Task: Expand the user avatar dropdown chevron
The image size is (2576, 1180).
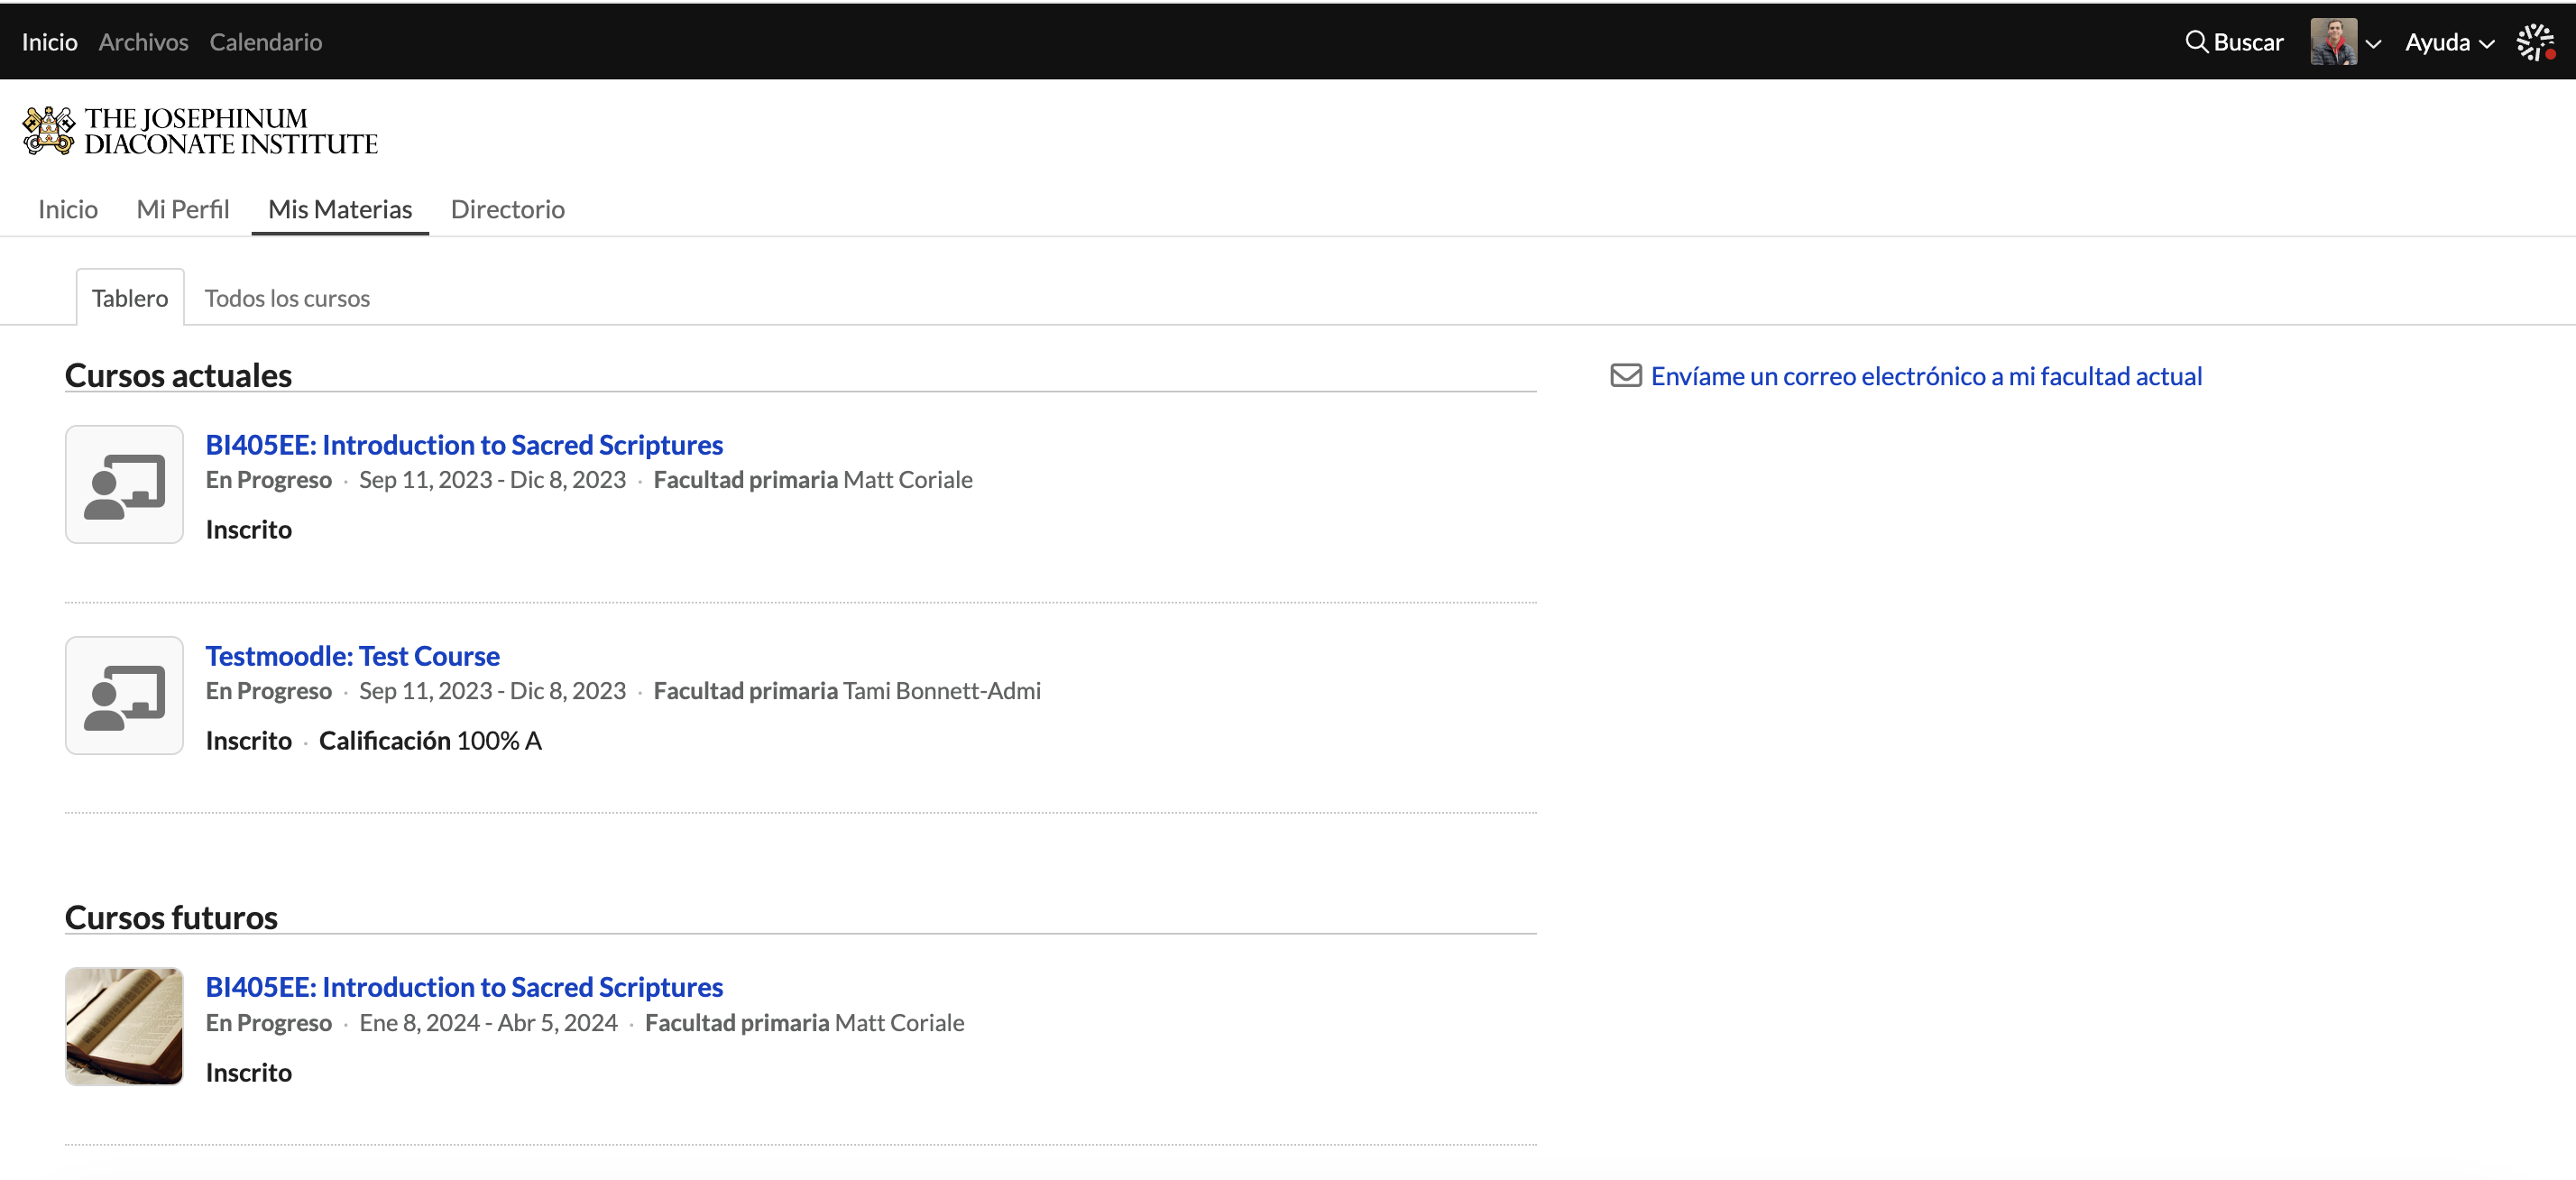Action: [x=2373, y=44]
